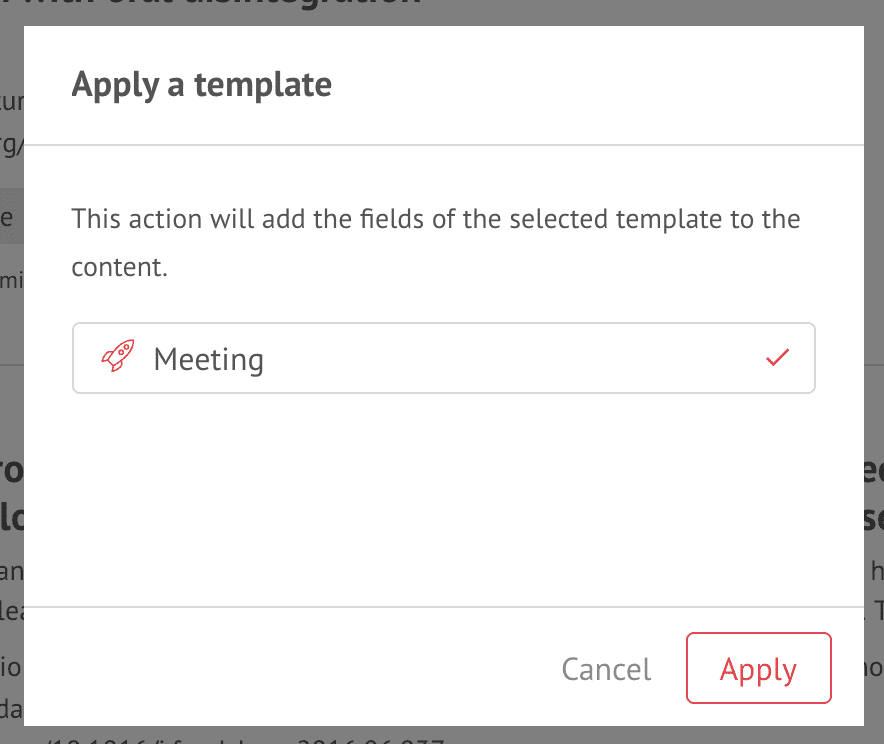Click the dimmed backdrop left of the dialog
The width and height of the screenshot is (884, 744).
(11, 395)
